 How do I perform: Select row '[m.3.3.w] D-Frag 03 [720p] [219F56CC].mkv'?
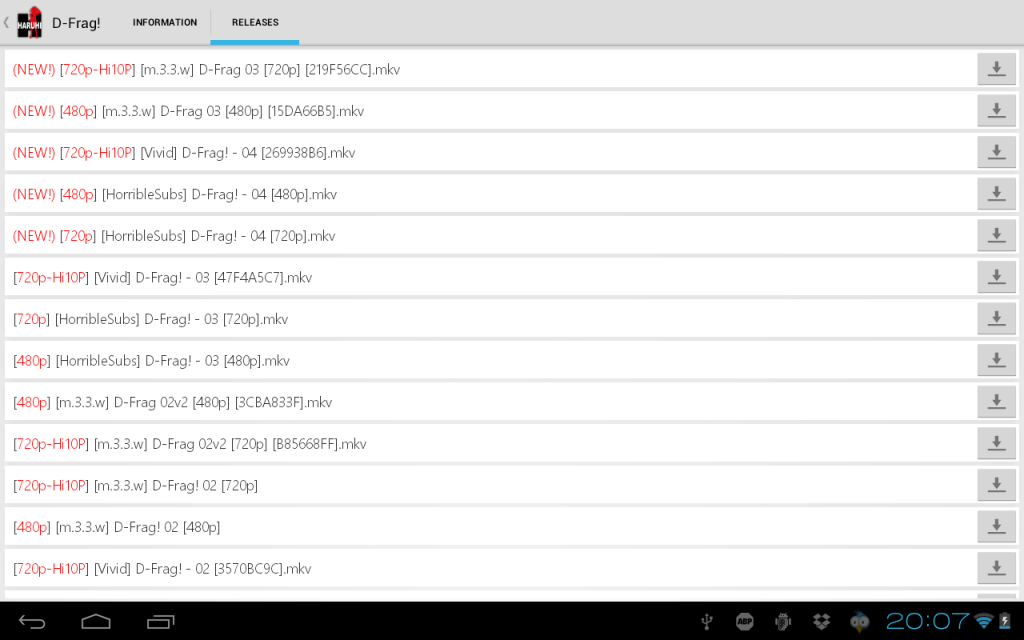pyautogui.click(x=490, y=69)
